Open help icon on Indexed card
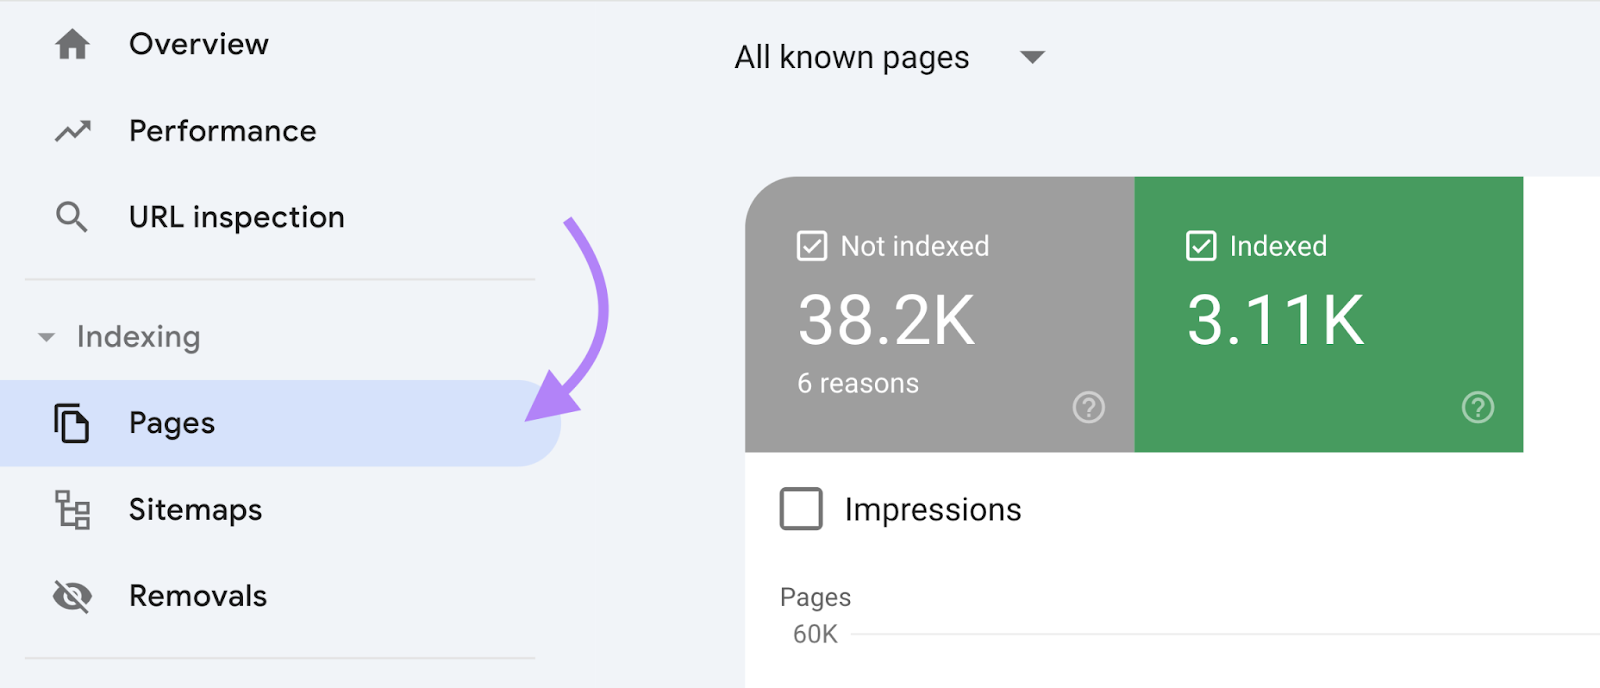Viewport: 1600px width, 688px height. point(1477,407)
